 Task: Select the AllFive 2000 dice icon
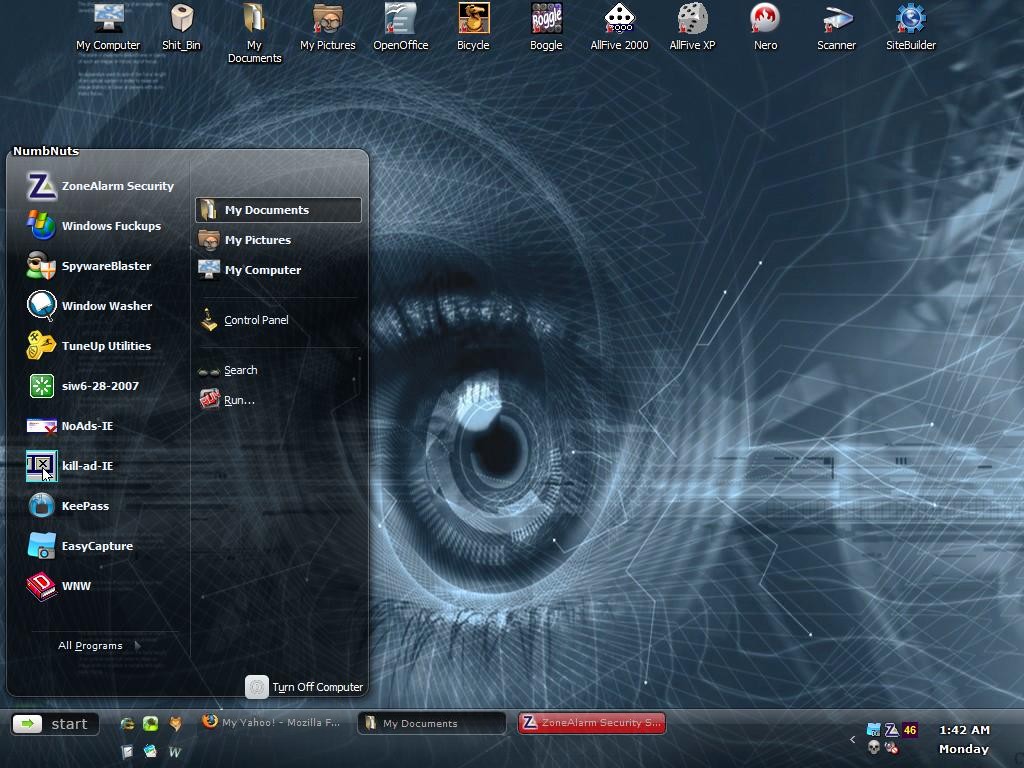click(619, 27)
